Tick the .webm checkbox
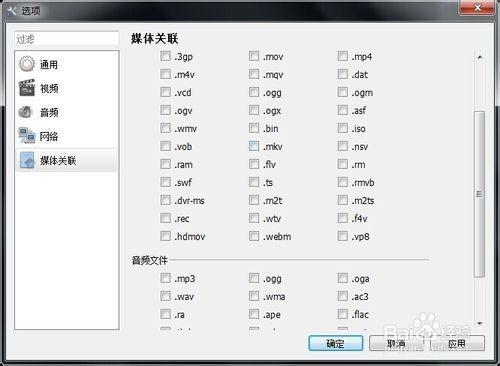500x366 pixels. (x=254, y=236)
